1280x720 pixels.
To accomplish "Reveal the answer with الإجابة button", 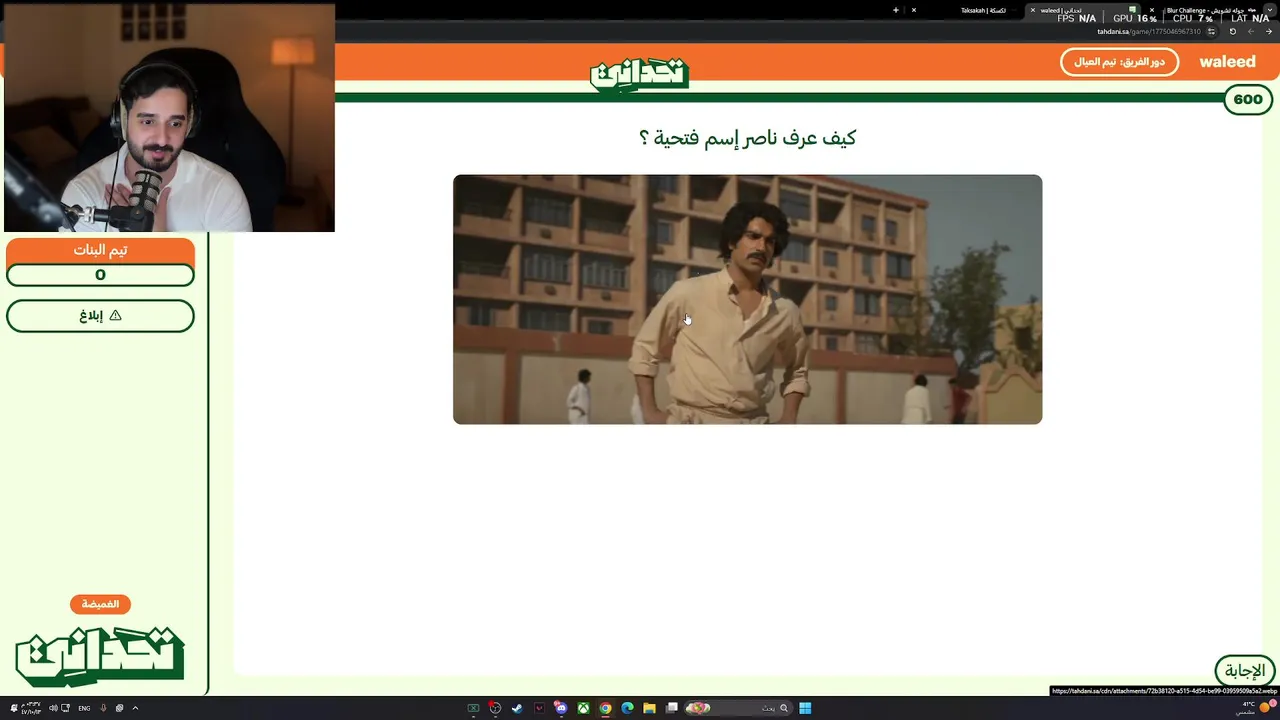I will pos(1245,670).
